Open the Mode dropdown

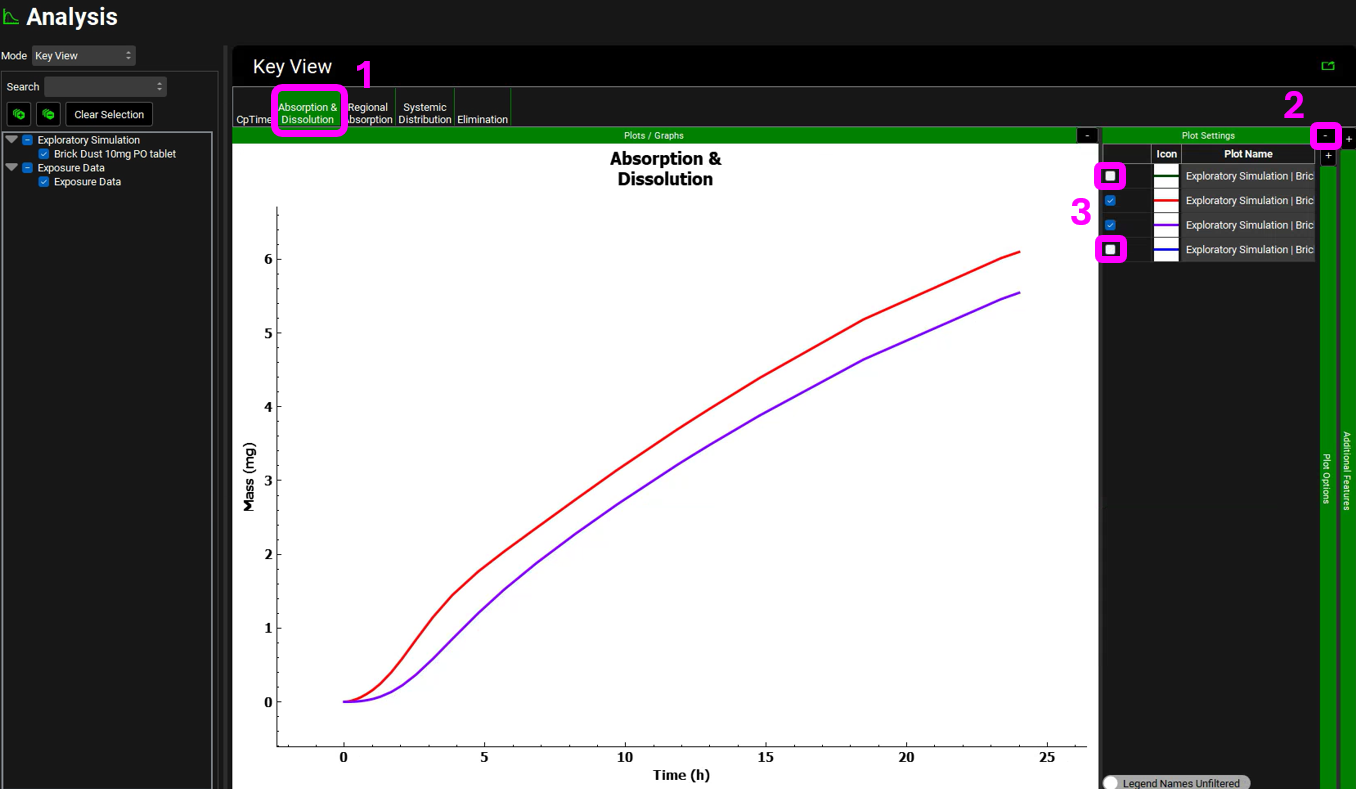[x=83, y=56]
